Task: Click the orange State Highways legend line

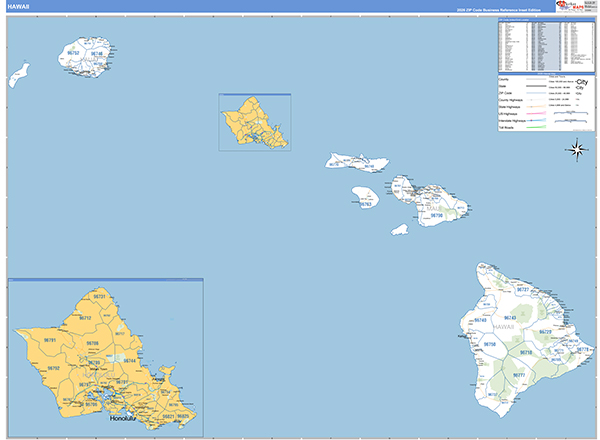Action: click(x=536, y=107)
